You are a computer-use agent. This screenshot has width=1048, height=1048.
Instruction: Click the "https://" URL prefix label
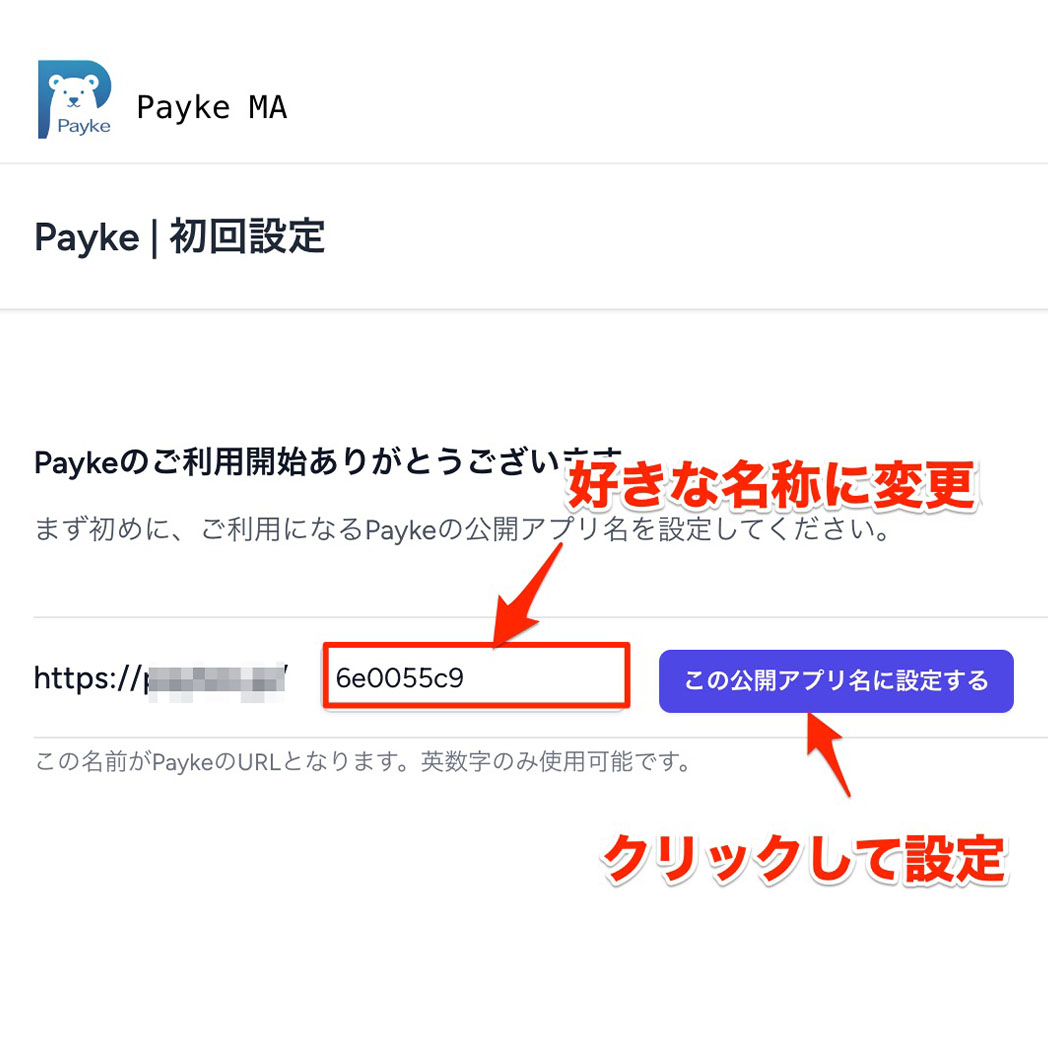(x=88, y=678)
